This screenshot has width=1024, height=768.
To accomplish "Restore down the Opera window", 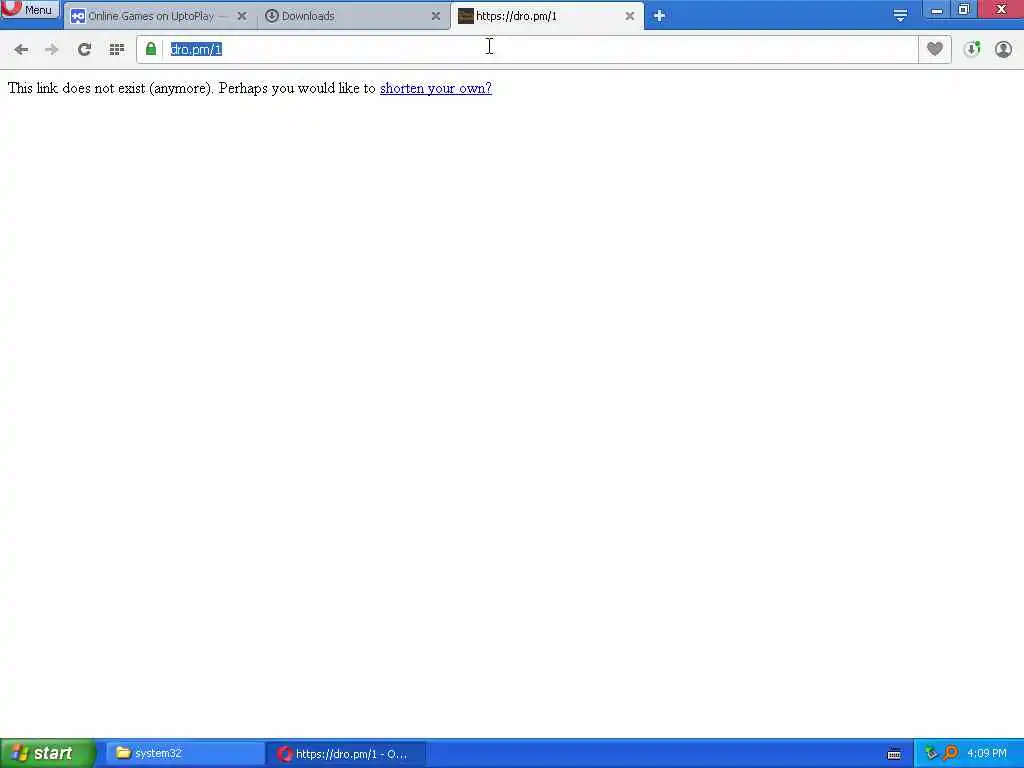I will (x=964, y=9).
